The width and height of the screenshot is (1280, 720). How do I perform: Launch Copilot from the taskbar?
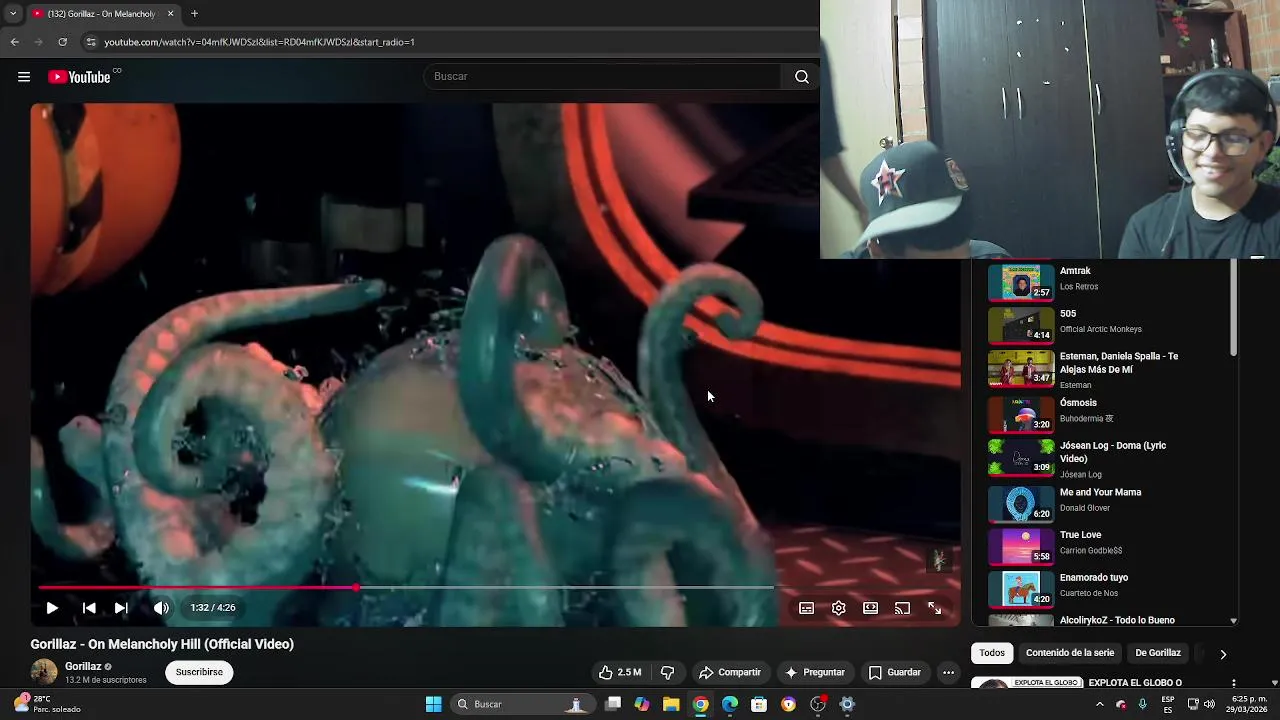click(642, 704)
